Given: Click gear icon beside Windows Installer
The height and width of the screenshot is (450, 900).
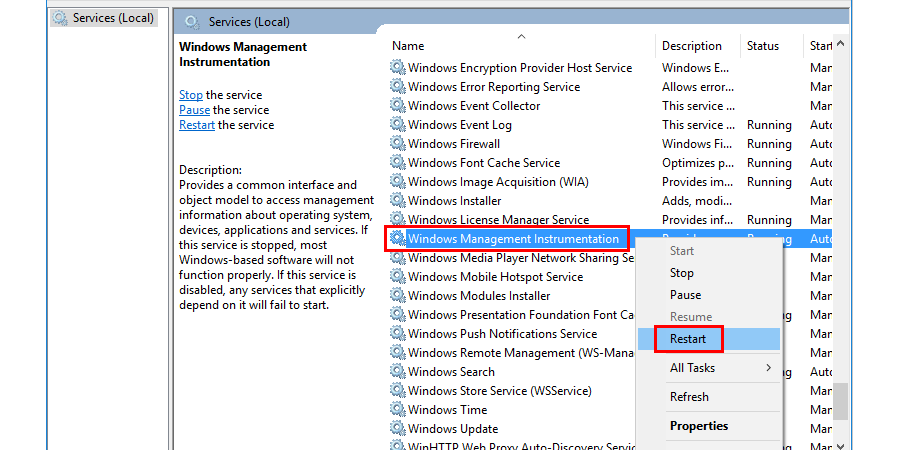Looking at the screenshot, I should pyautogui.click(x=397, y=200).
